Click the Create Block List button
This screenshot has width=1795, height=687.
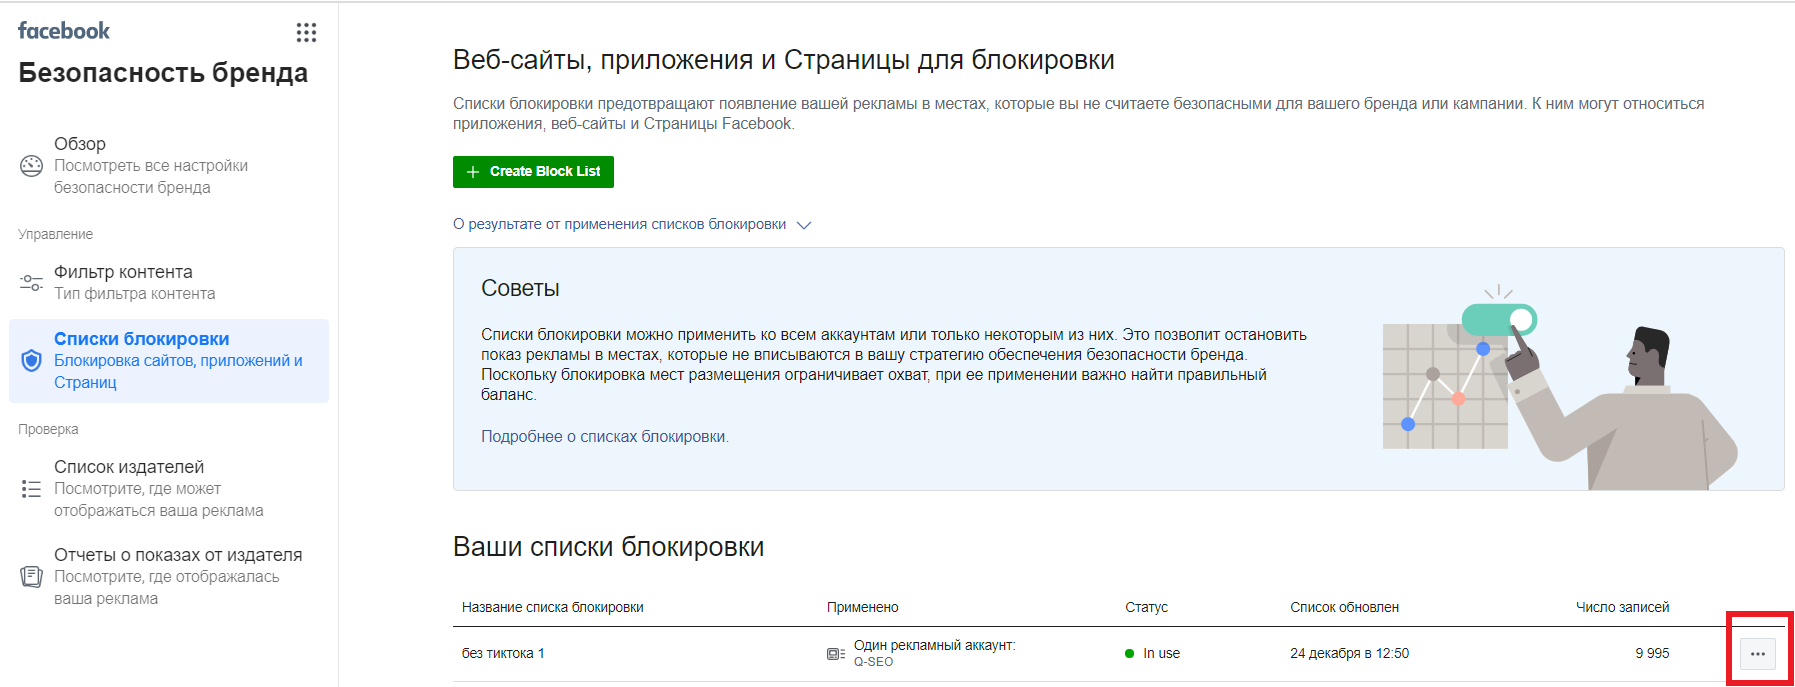click(x=533, y=172)
